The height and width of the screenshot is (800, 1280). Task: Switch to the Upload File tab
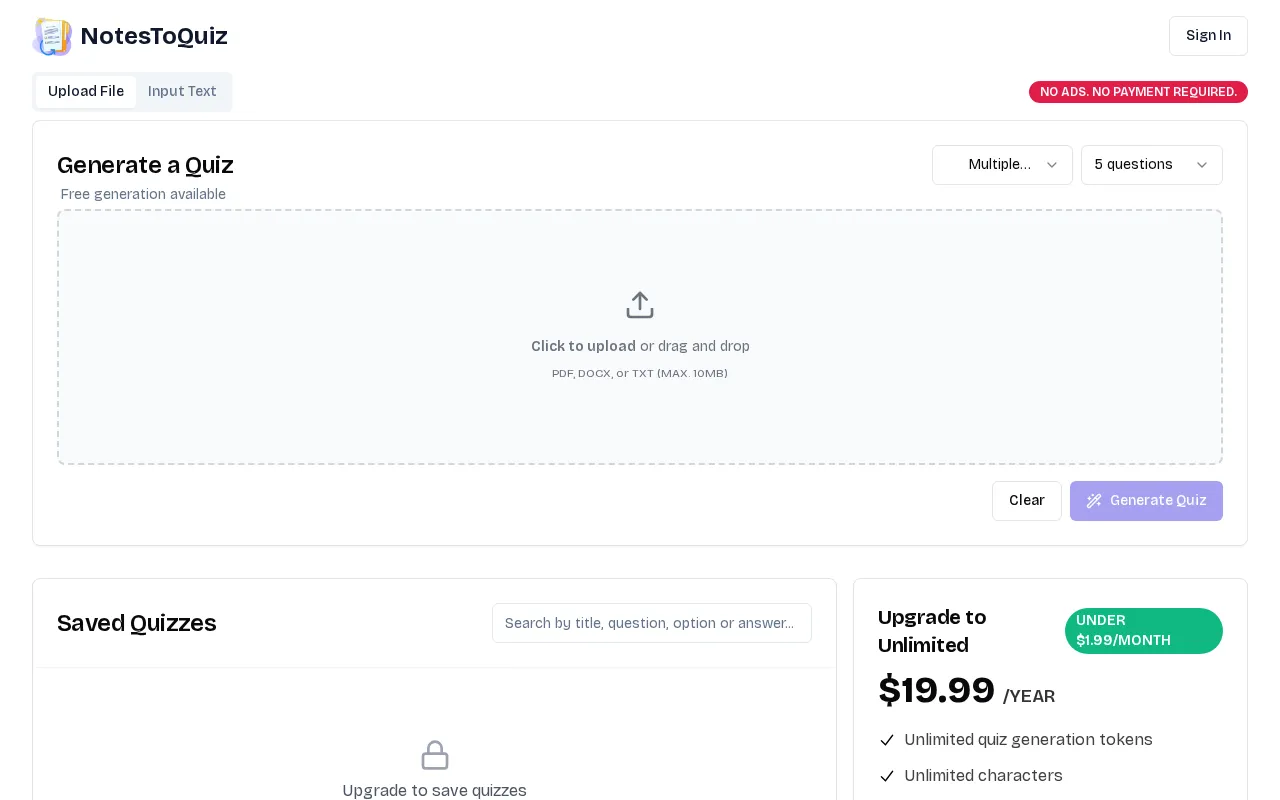(86, 92)
